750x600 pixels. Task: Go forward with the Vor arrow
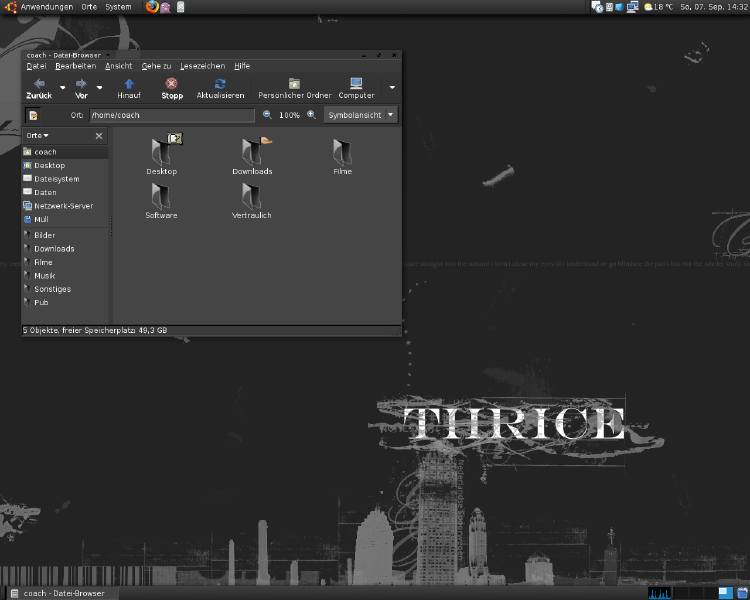point(81,89)
